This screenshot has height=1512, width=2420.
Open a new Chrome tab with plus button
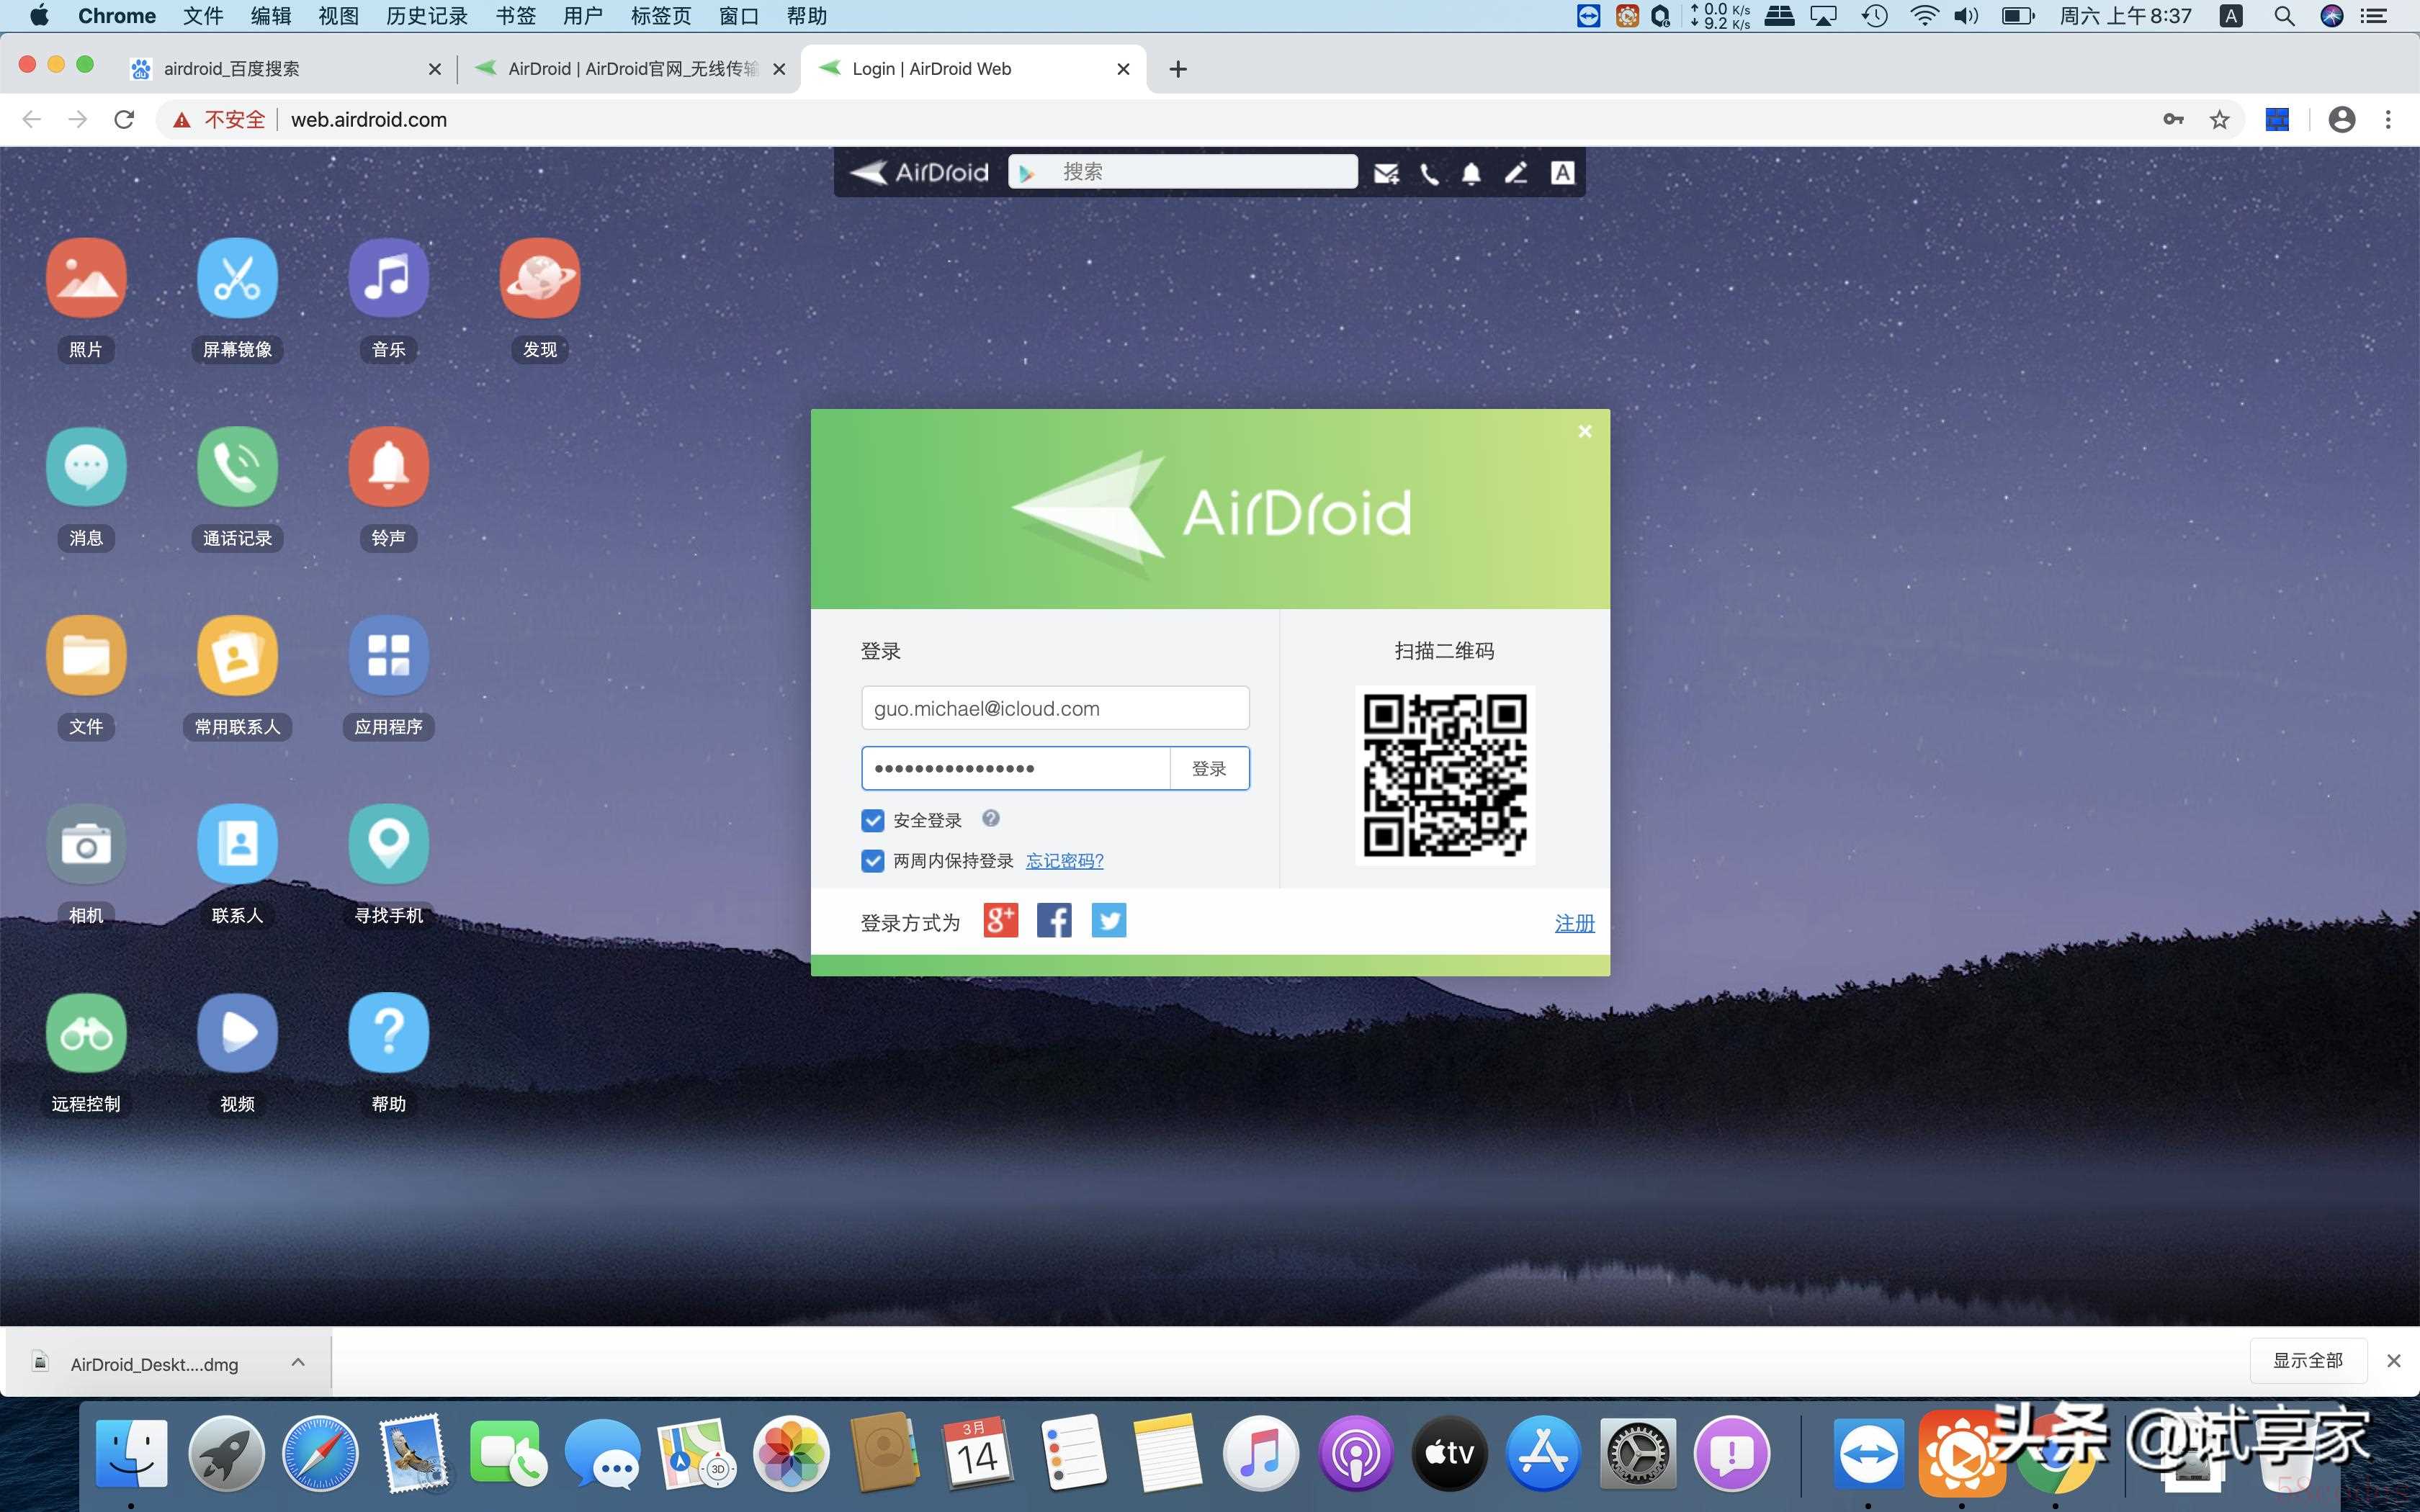point(1178,69)
